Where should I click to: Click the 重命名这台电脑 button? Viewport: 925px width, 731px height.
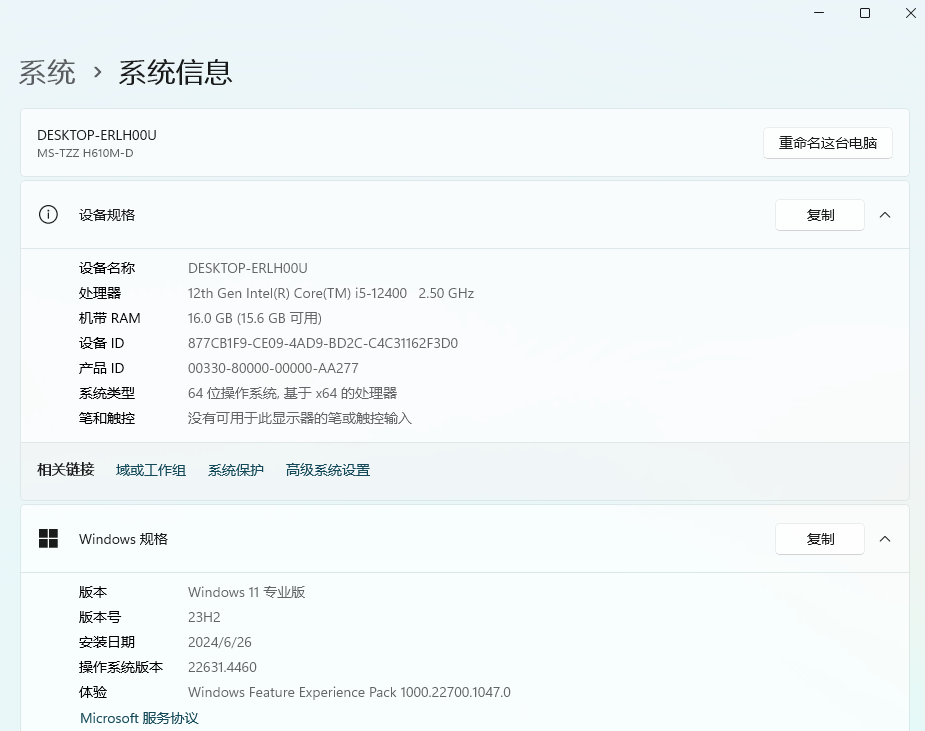click(x=828, y=143)
